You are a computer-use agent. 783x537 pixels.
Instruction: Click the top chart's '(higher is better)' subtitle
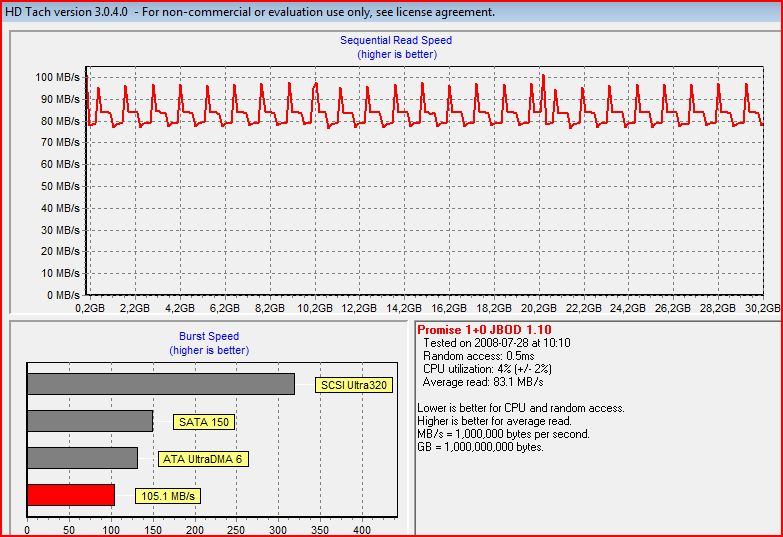(x=397, y=54)
